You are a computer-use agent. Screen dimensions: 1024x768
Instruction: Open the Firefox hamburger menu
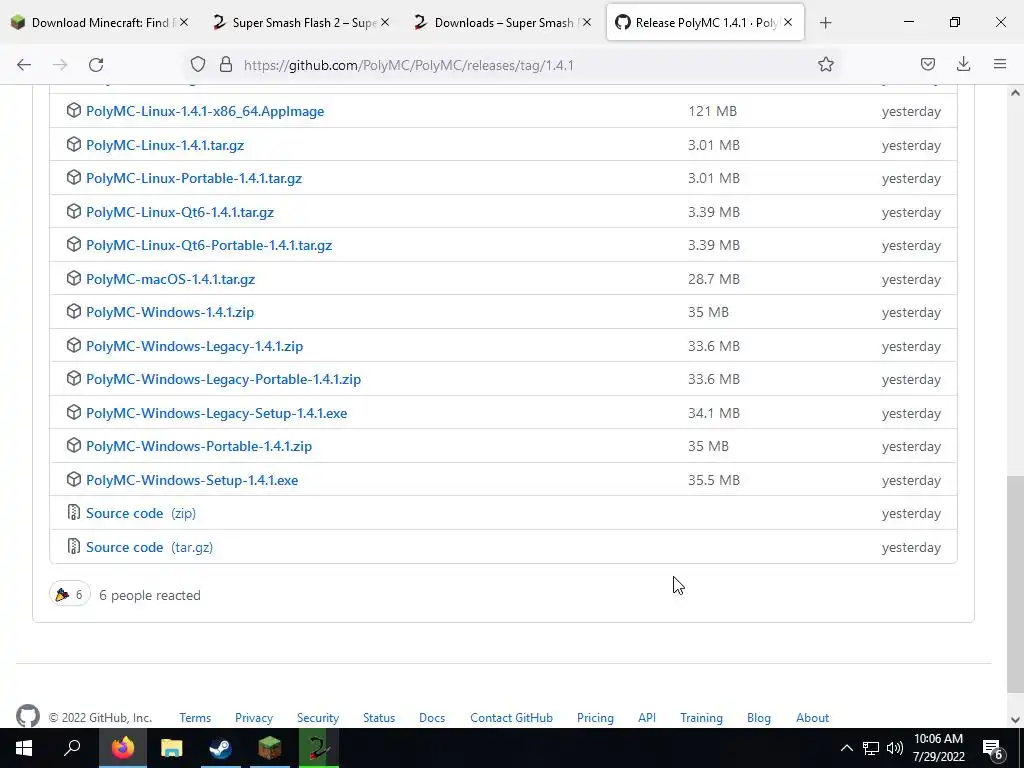pyautogui.click(x=1000, y=64)
